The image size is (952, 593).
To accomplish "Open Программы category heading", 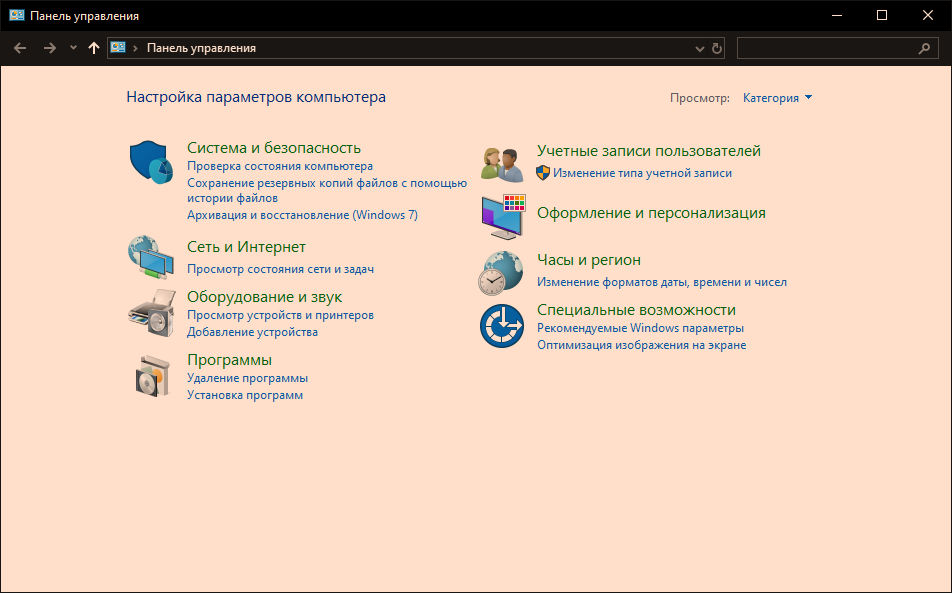I will (x=230, y=360).
